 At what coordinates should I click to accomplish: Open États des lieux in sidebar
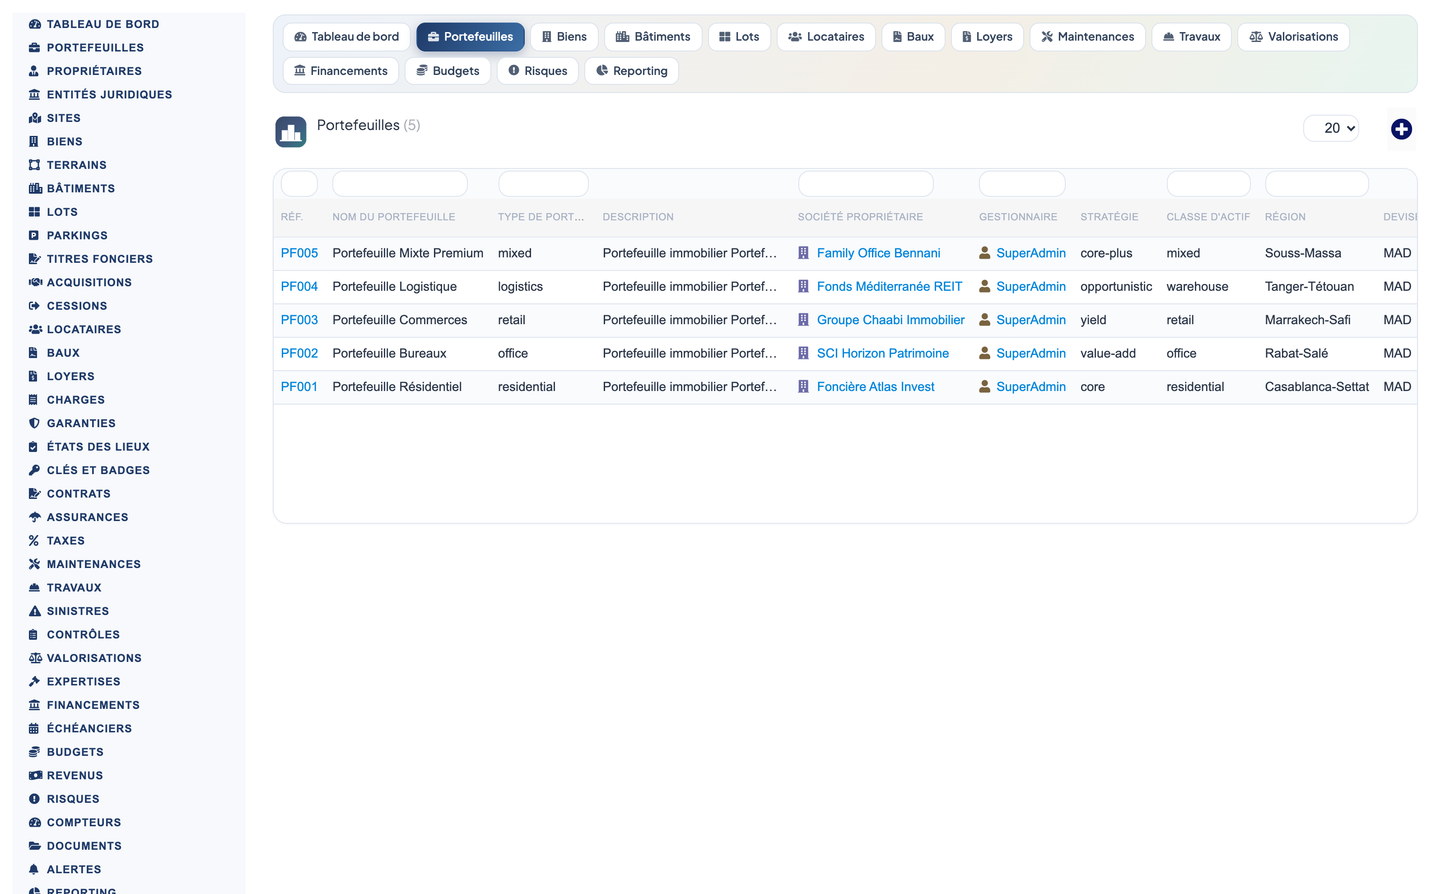click(98, 447)
